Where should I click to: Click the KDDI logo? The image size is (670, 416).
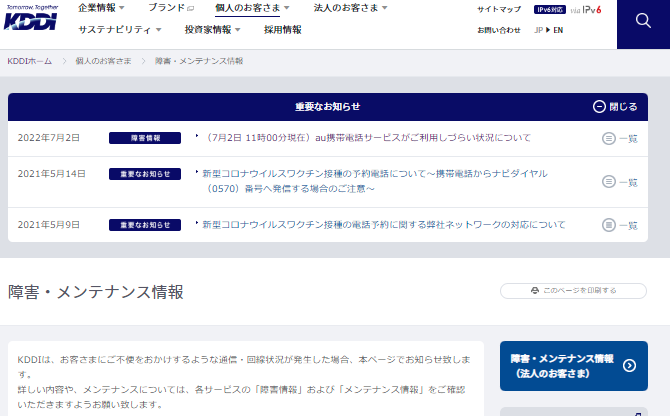[x=31, y=18]
